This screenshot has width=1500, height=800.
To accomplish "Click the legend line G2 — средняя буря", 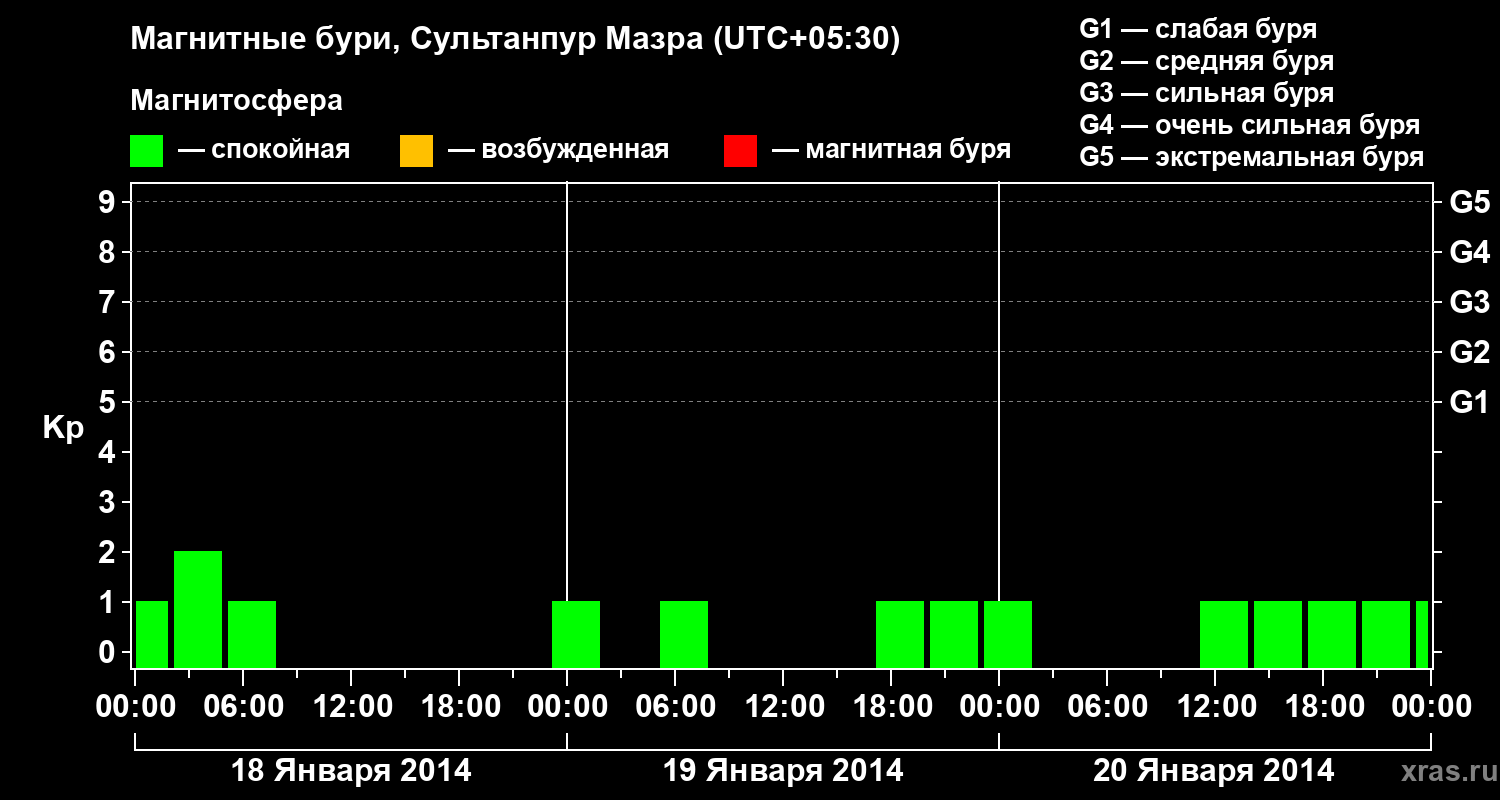I will (x=1207, y=61).
